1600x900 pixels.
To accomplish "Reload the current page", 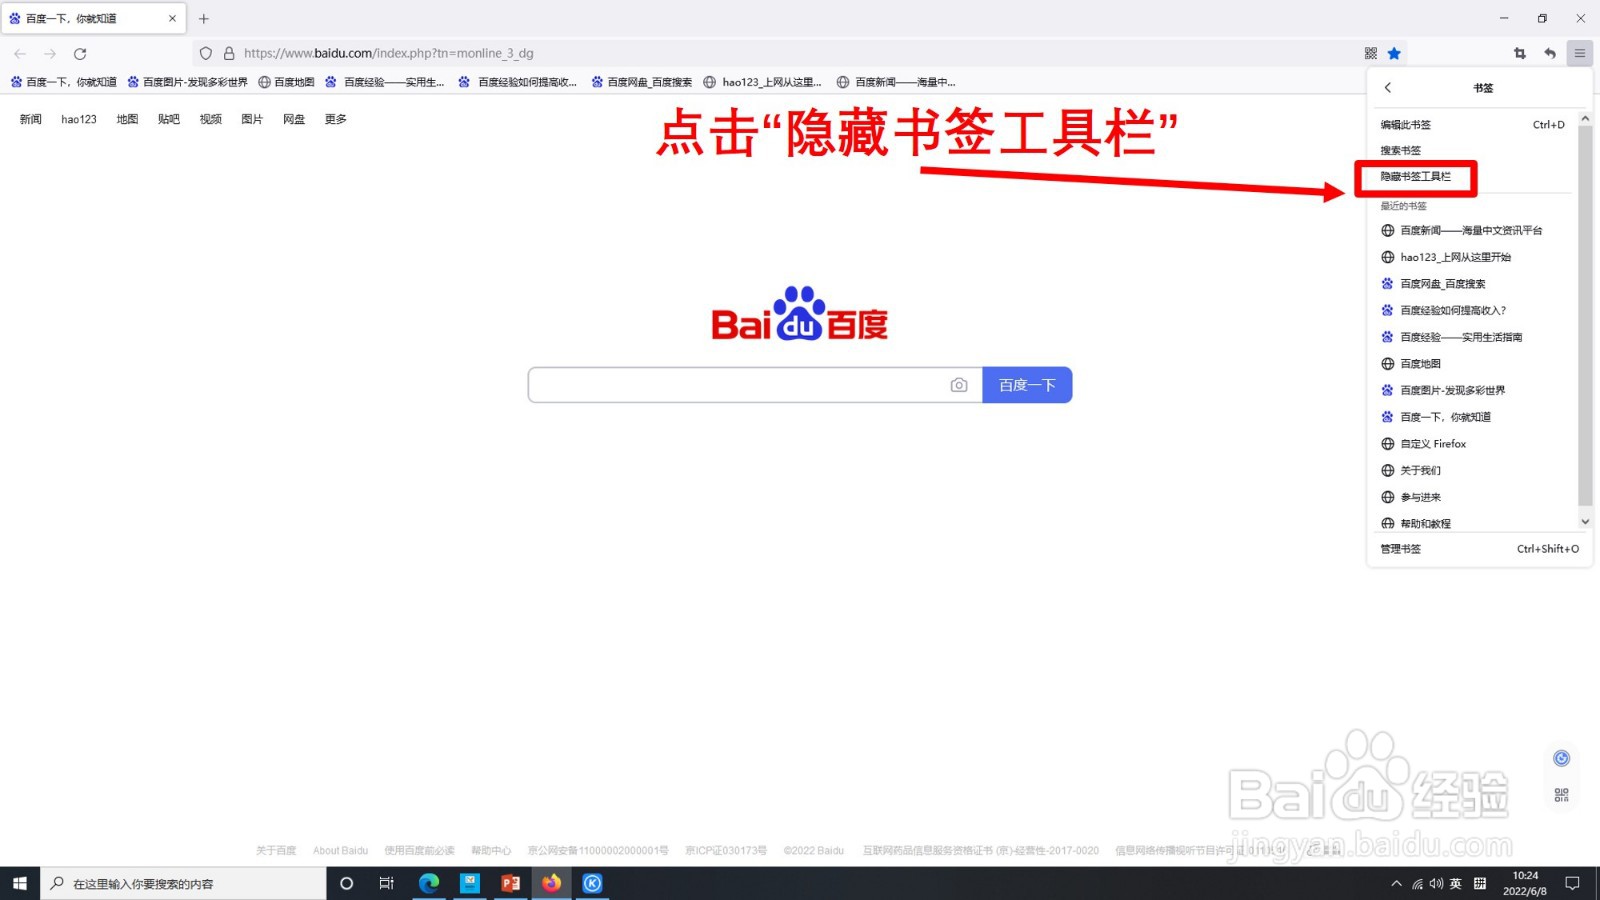I will click(80, 54).
